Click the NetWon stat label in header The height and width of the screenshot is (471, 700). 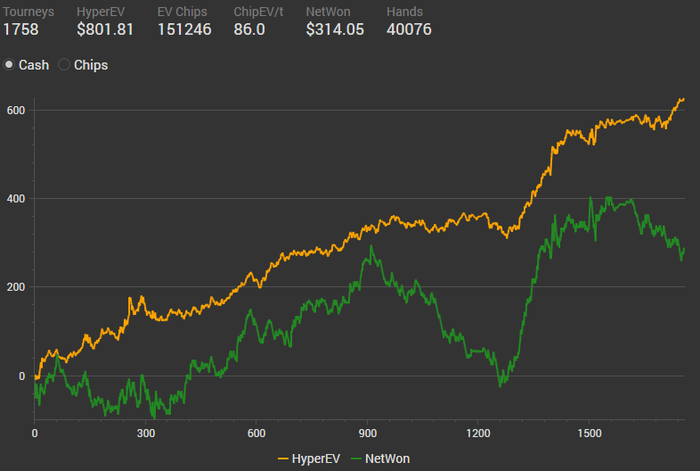328,12
